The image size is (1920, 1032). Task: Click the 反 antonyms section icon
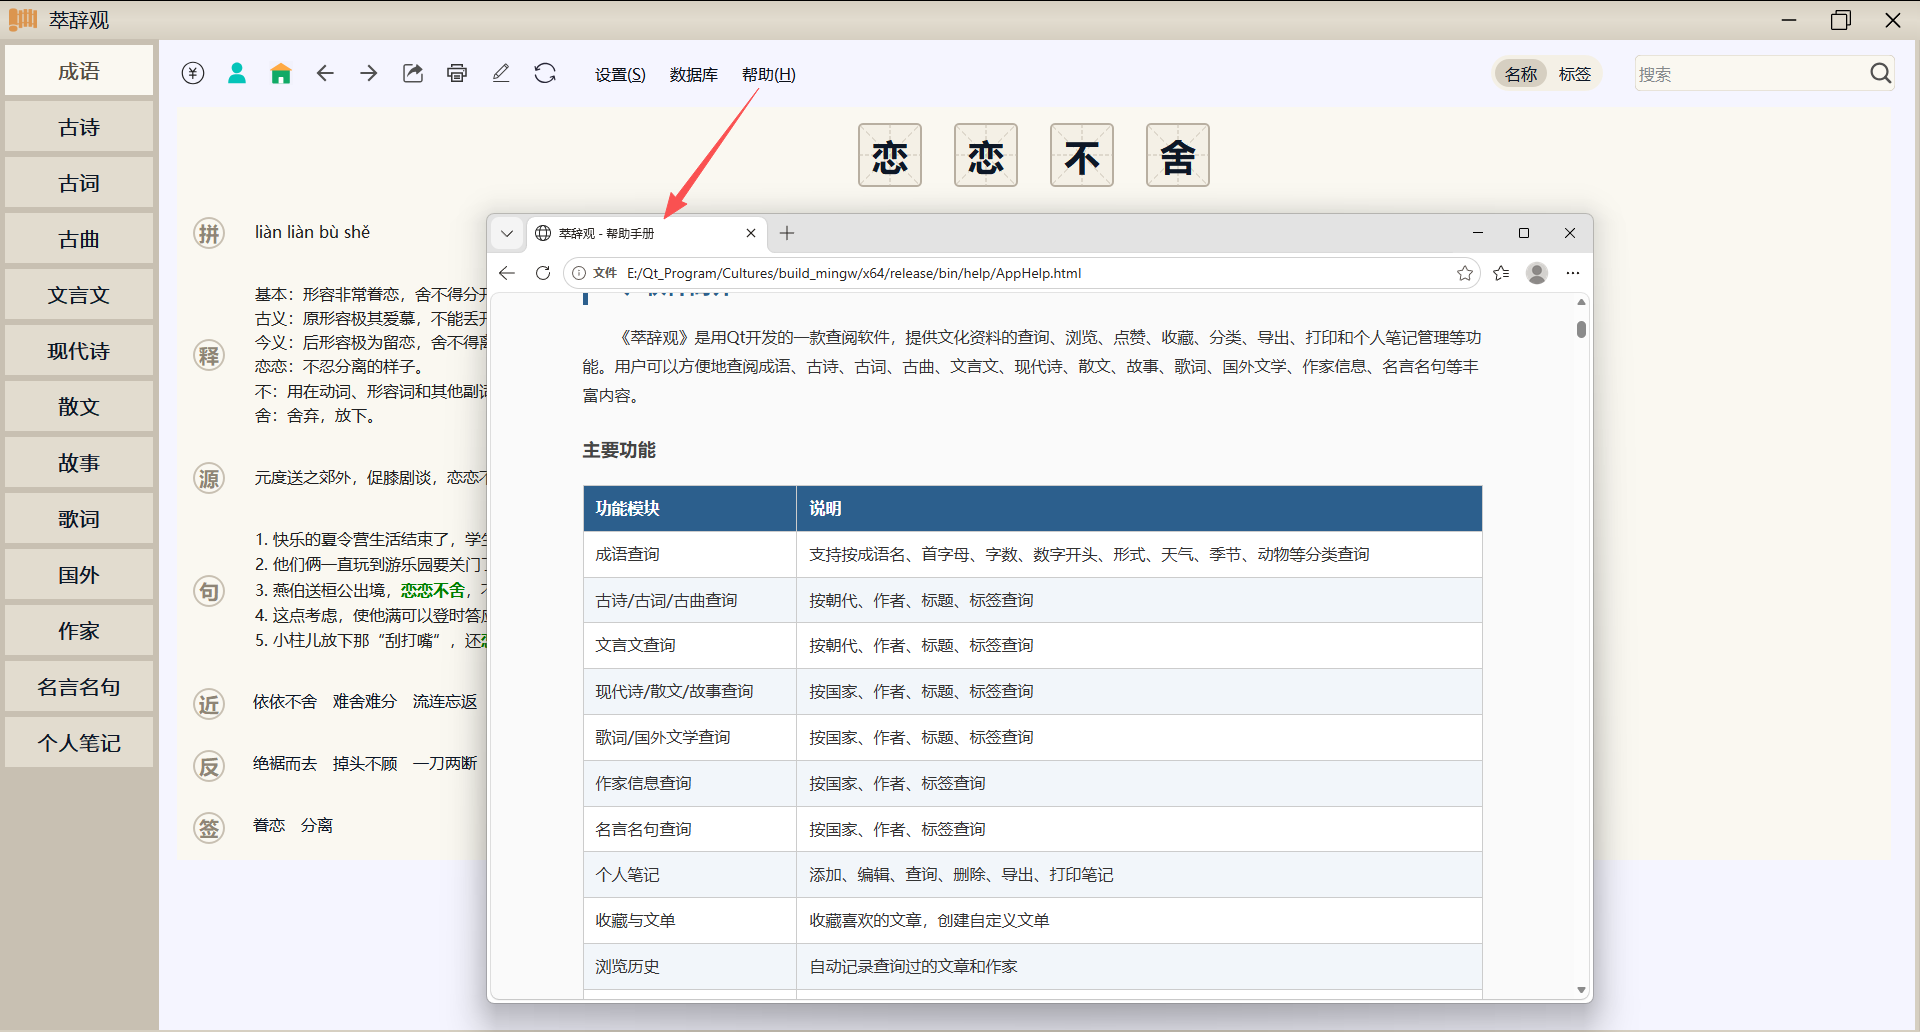coord(209,766)
